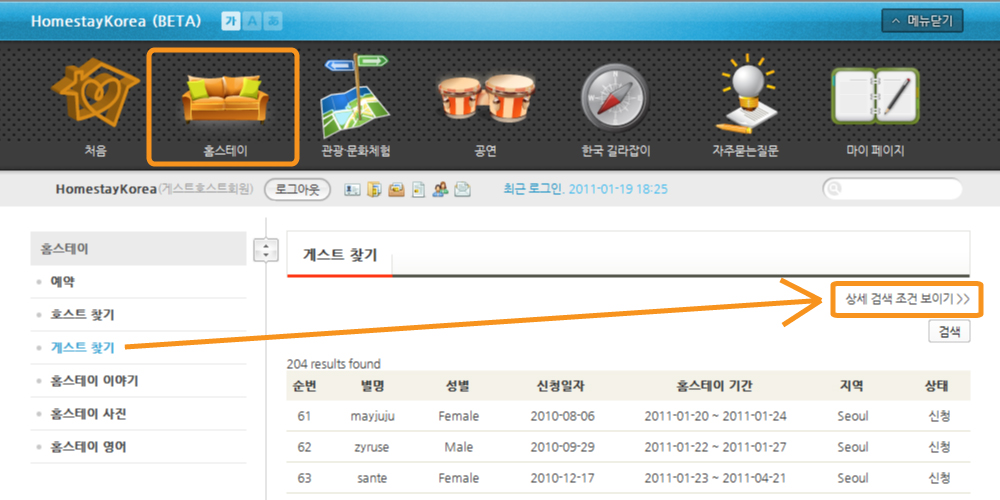Screen dimensions: 1000x500
Task: Toggle the sidebar up-down arrow control
Action: click(x=265, y=249)
